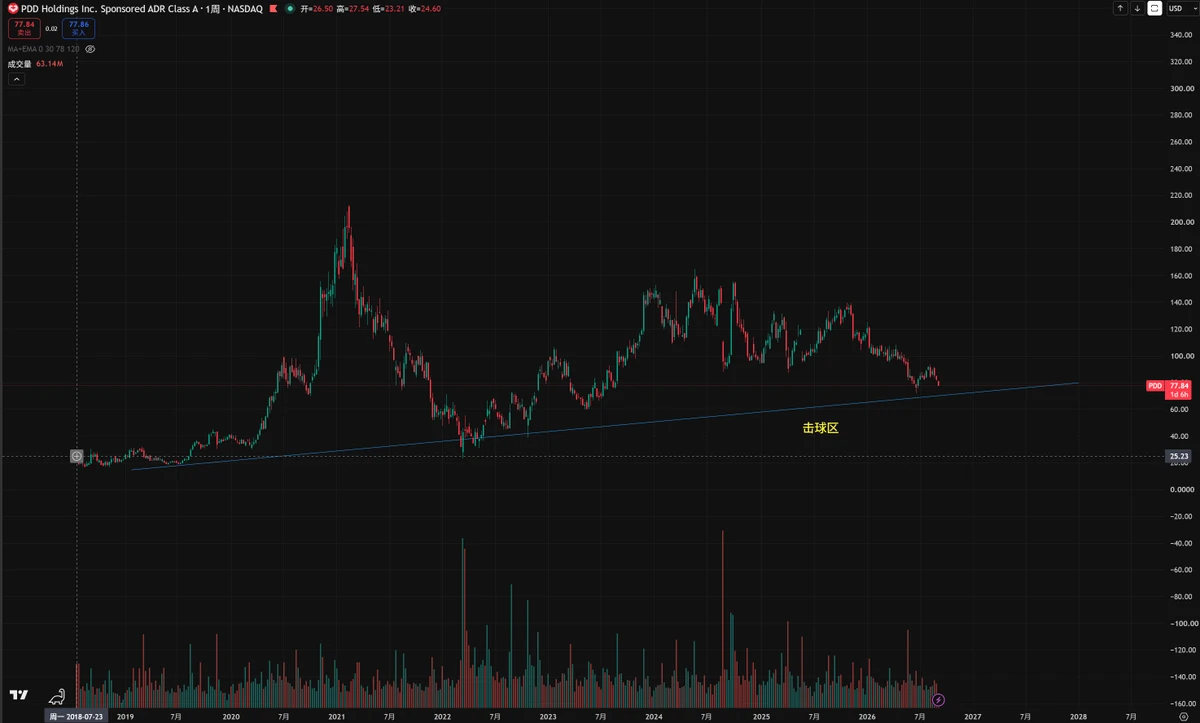Select the blue ascending trend line
The width and height of the screenshot is (1200, 723).
click(x=605, y=426)
